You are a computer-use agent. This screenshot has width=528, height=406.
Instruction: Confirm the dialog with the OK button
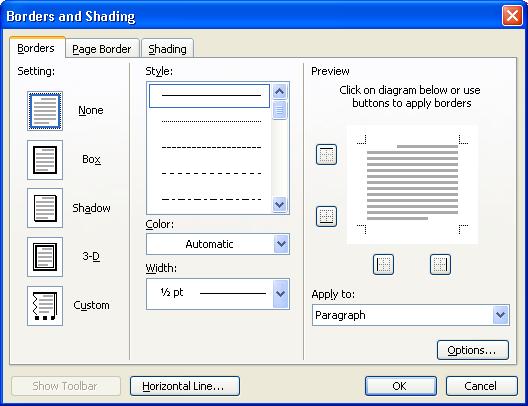coord(401,386)
